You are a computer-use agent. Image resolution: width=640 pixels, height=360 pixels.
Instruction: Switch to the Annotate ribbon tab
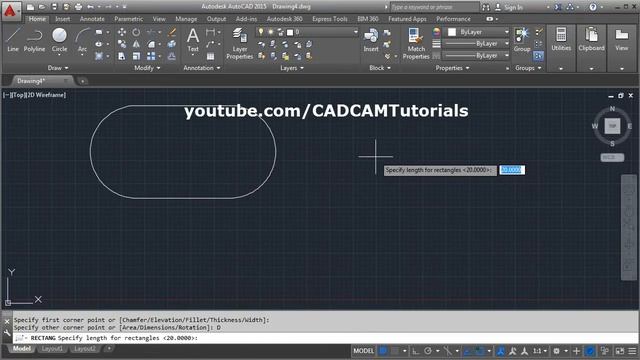92,19
